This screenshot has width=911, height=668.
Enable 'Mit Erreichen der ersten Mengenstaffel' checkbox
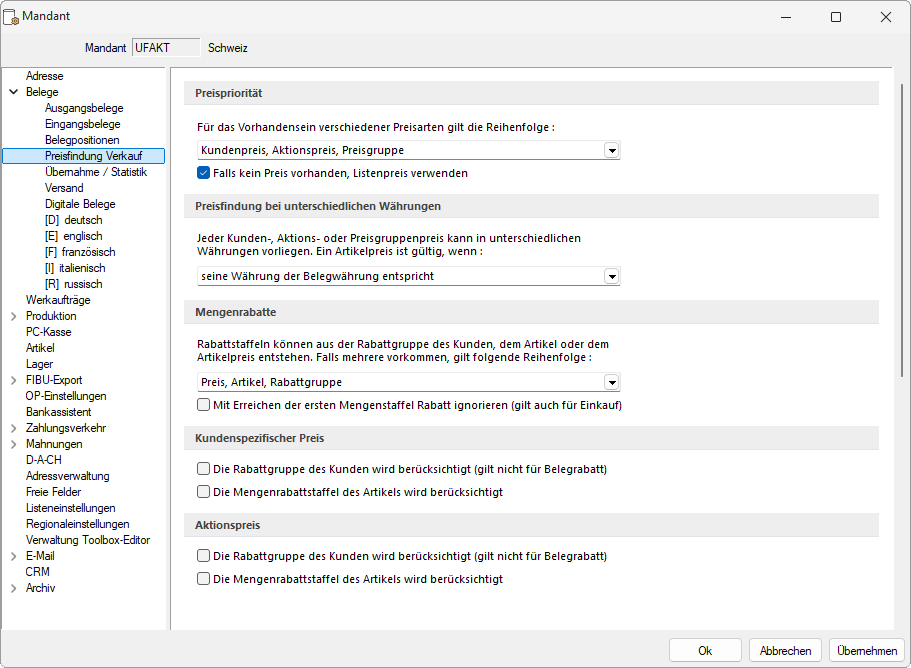click(x=204, y=405)
